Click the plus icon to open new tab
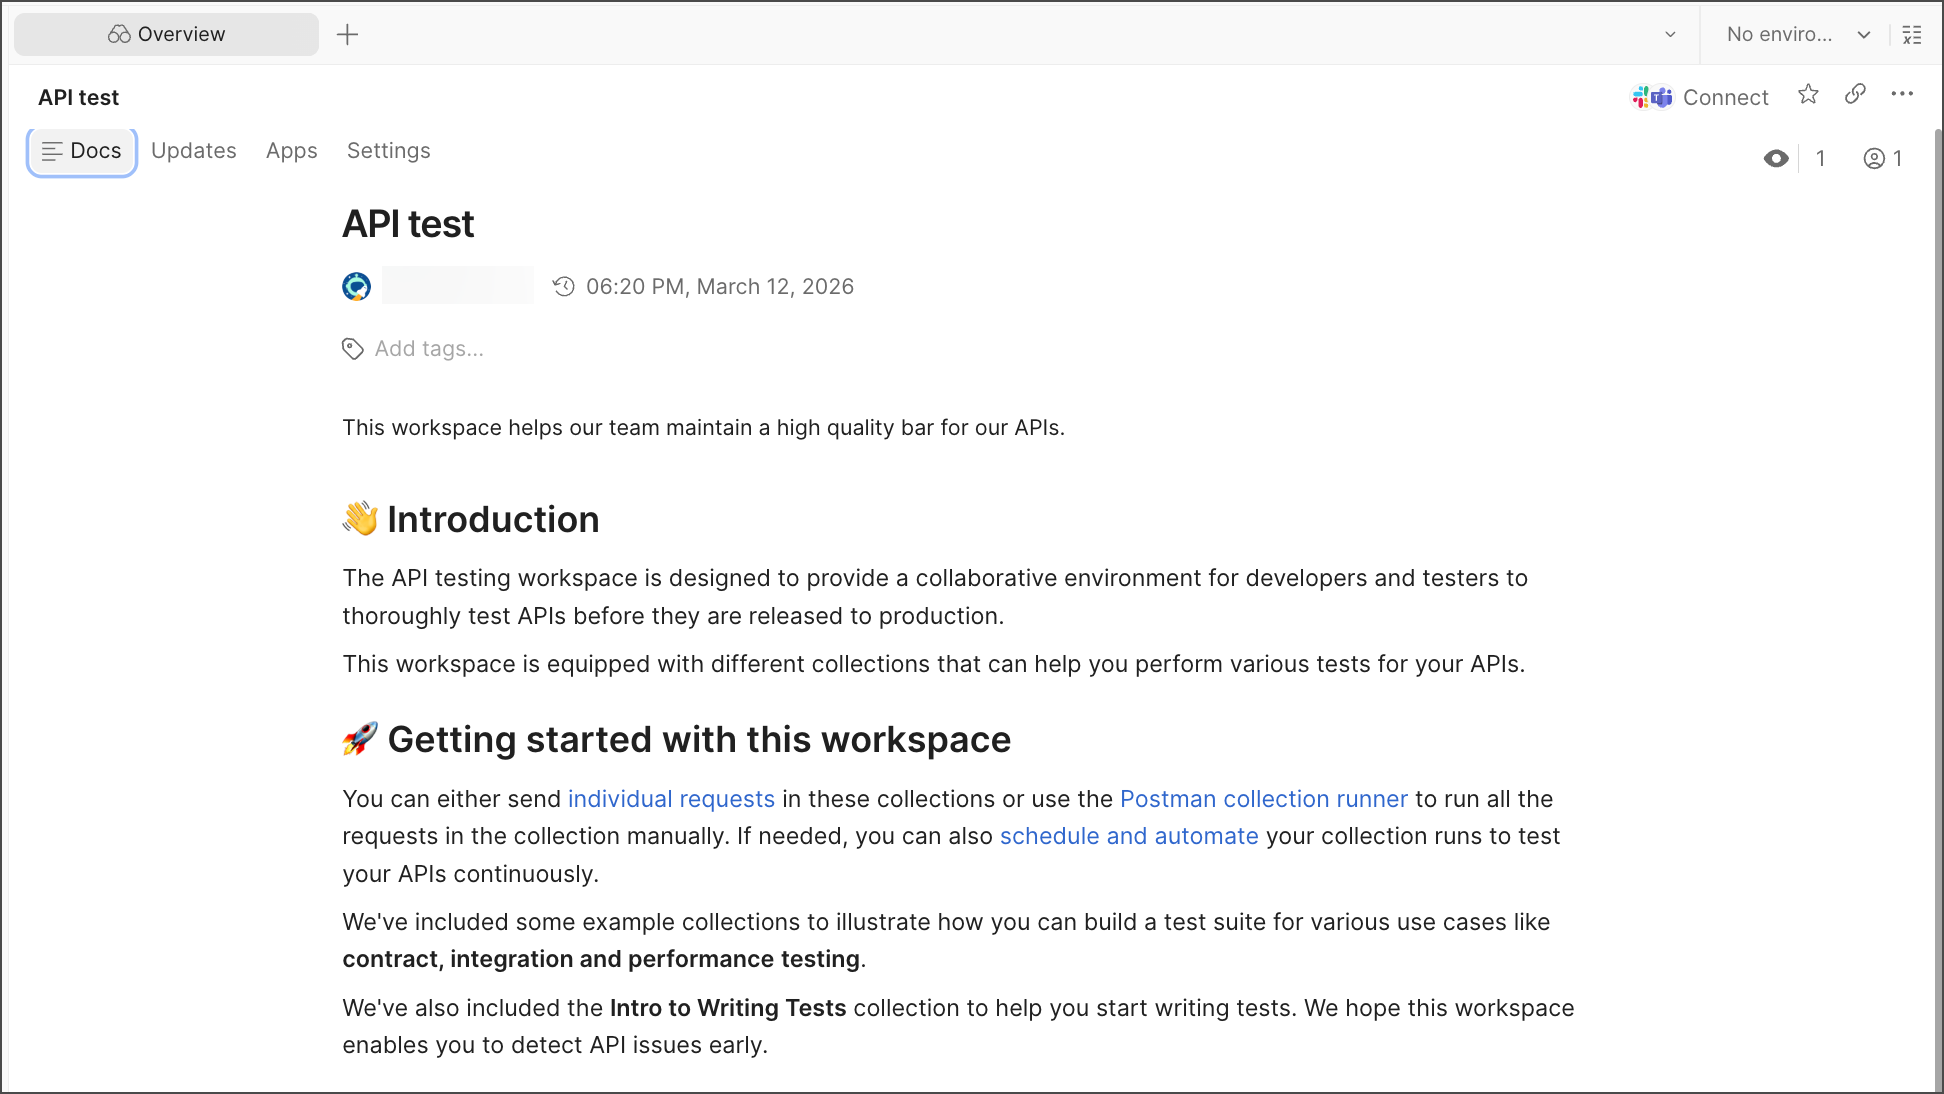The height and width of the screenshot is (1094, 1944). [x=347, y=35]
